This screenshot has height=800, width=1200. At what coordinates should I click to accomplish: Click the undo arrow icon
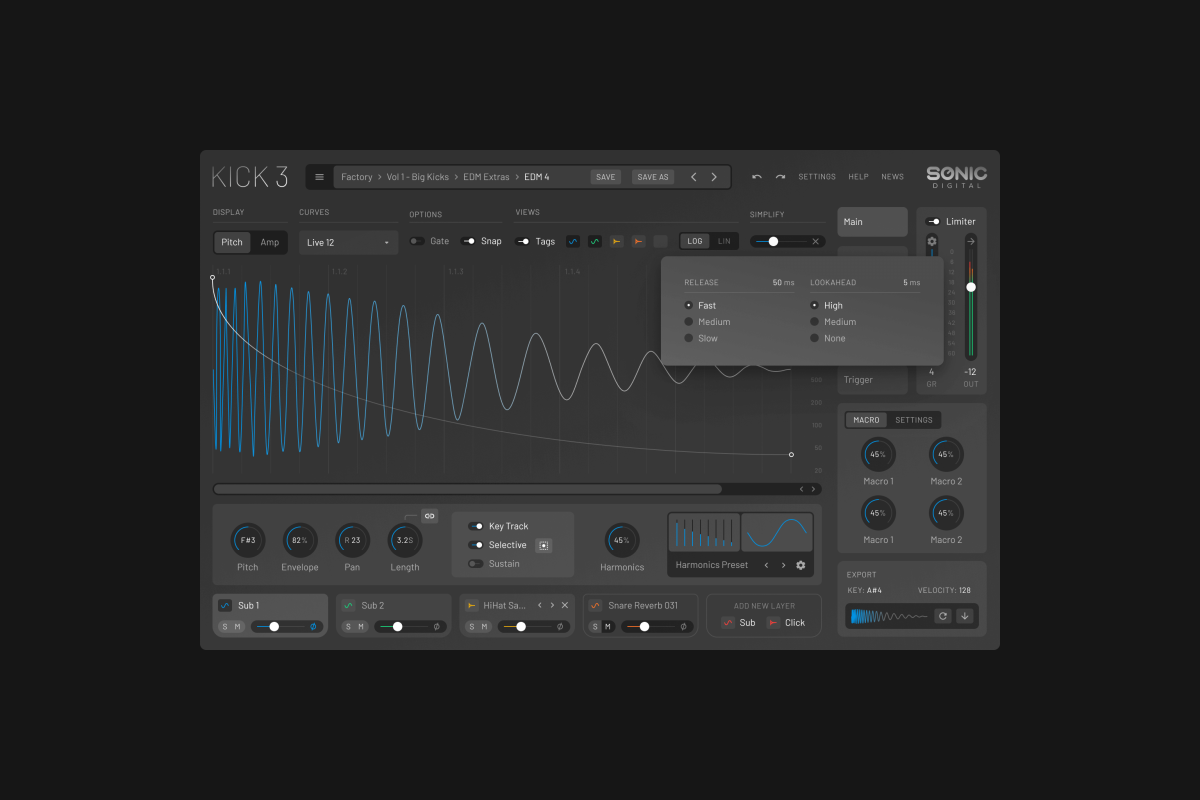click(757, 177)
